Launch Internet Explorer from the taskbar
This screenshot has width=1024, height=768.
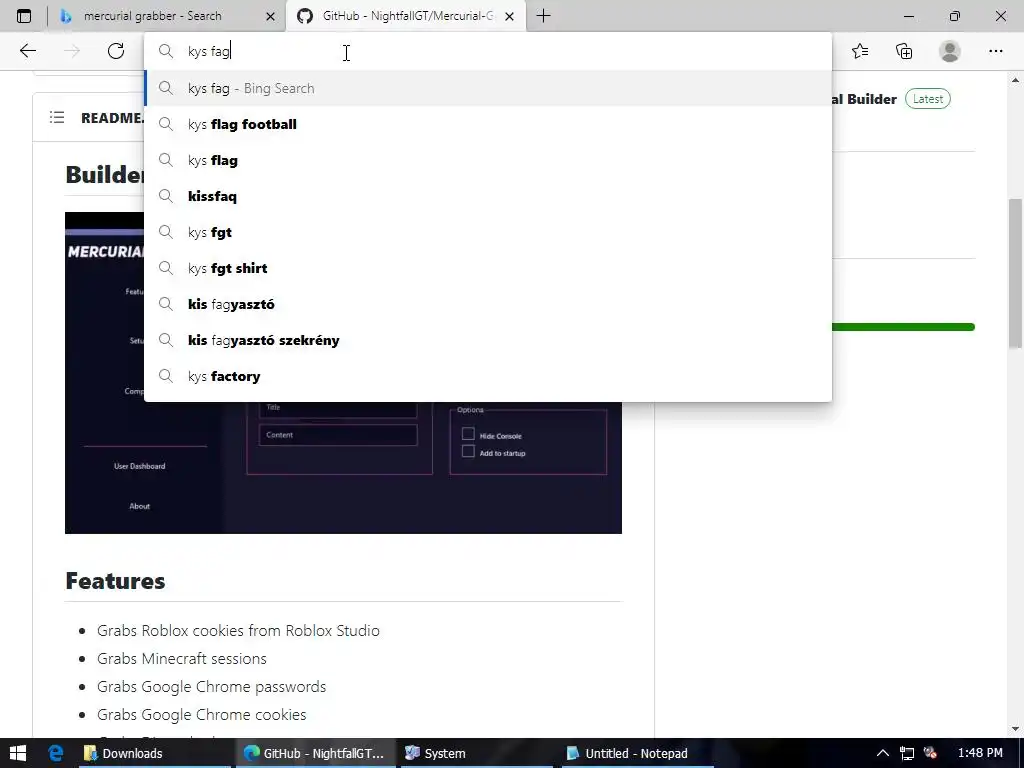point(56,753)
